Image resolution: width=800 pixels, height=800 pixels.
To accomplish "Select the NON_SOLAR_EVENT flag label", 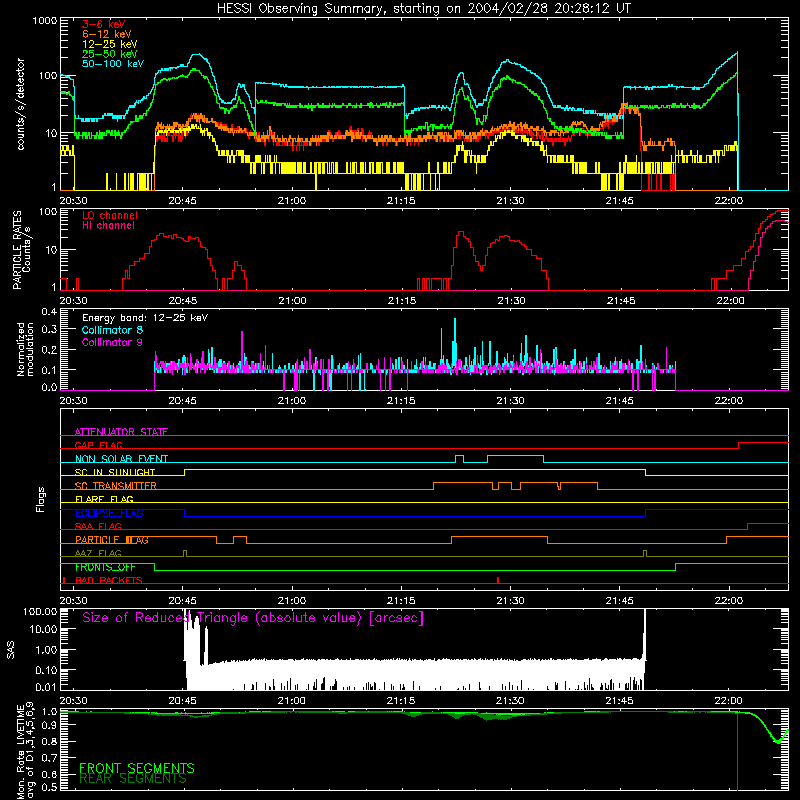I will [x=121, y=459].
